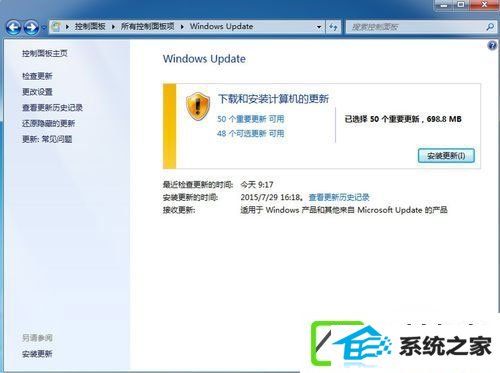Minimize the Windows Update window

point(443,5)
